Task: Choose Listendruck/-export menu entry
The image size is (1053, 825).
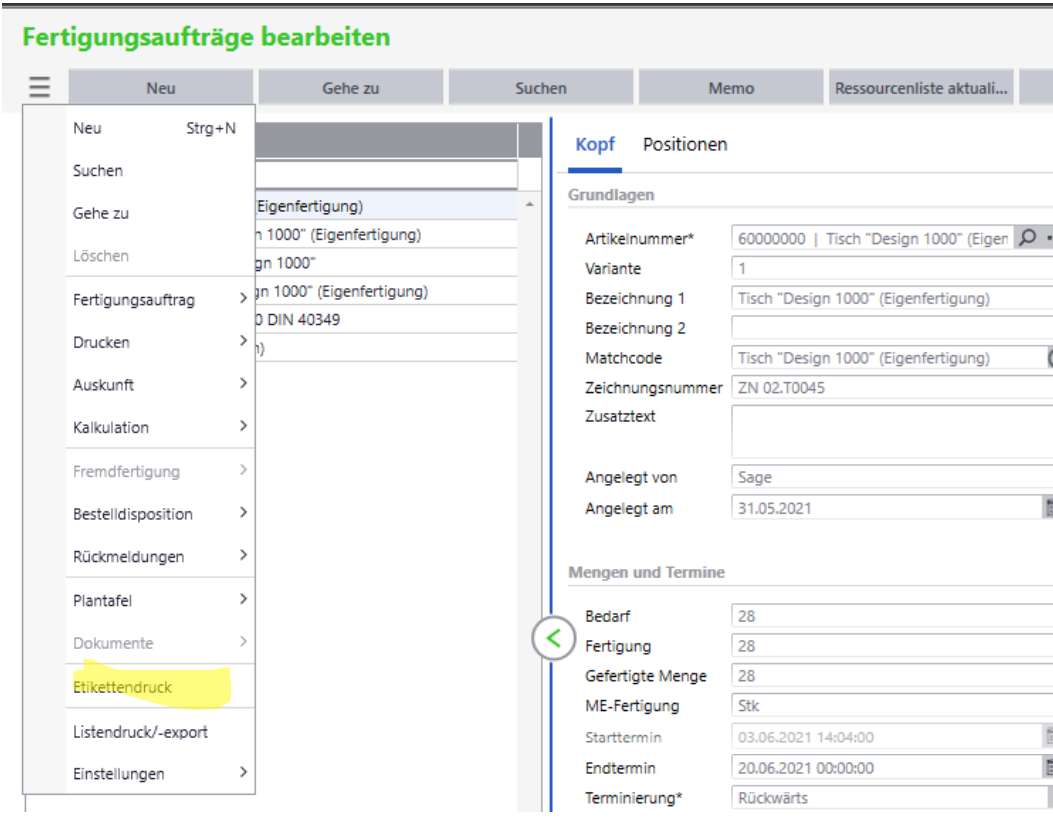Action: [140, 732]
